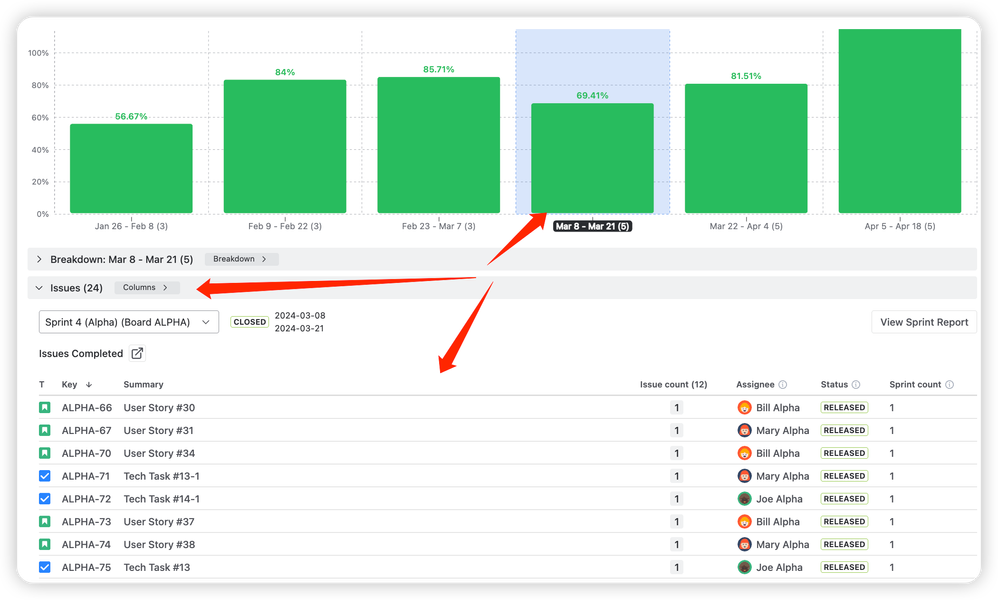Screen dimensions: 998x600
Task: Toggle selection of the Mar 8 - Mar 21 bar
Action: (x=592, y=155)
